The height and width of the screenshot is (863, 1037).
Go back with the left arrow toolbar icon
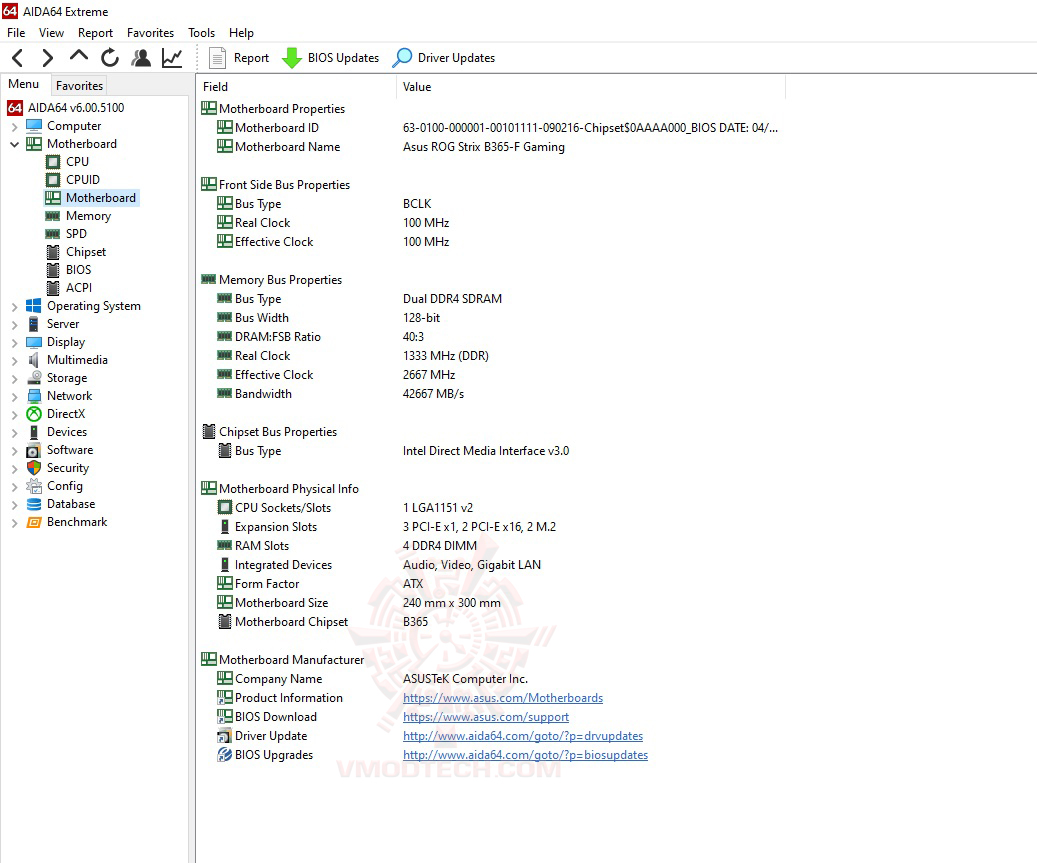click(18, 58)
